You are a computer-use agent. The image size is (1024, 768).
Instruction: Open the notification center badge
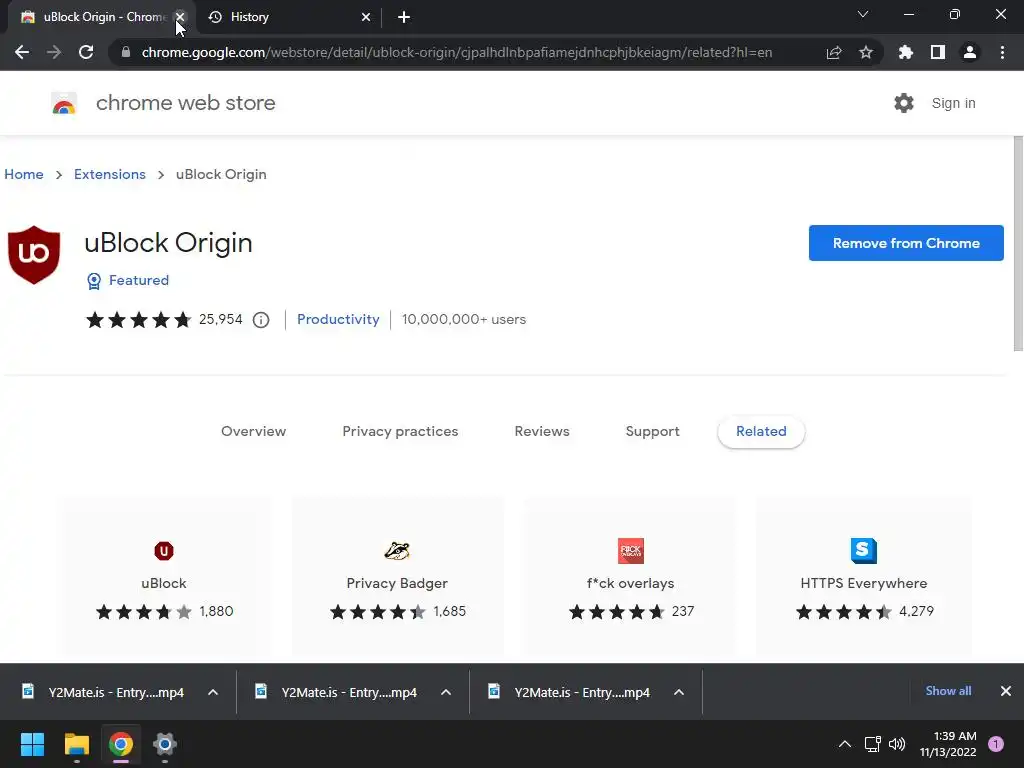pos(996,744)
